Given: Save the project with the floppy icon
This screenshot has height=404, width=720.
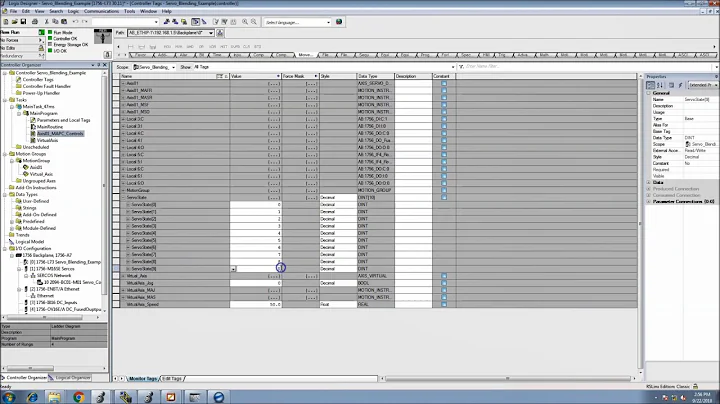Looking at the screenshot, I should click(x=23, y=22).
